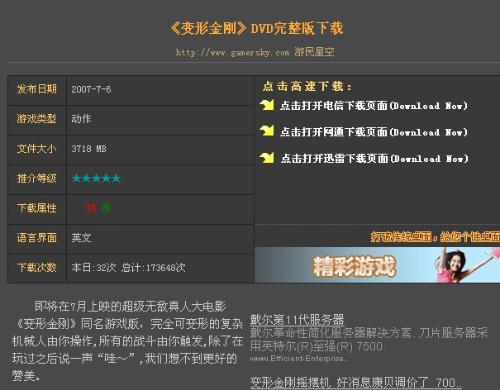Click the 2007-7-6 date value
This screenshot has width=500, height=390.
[91, 89]
